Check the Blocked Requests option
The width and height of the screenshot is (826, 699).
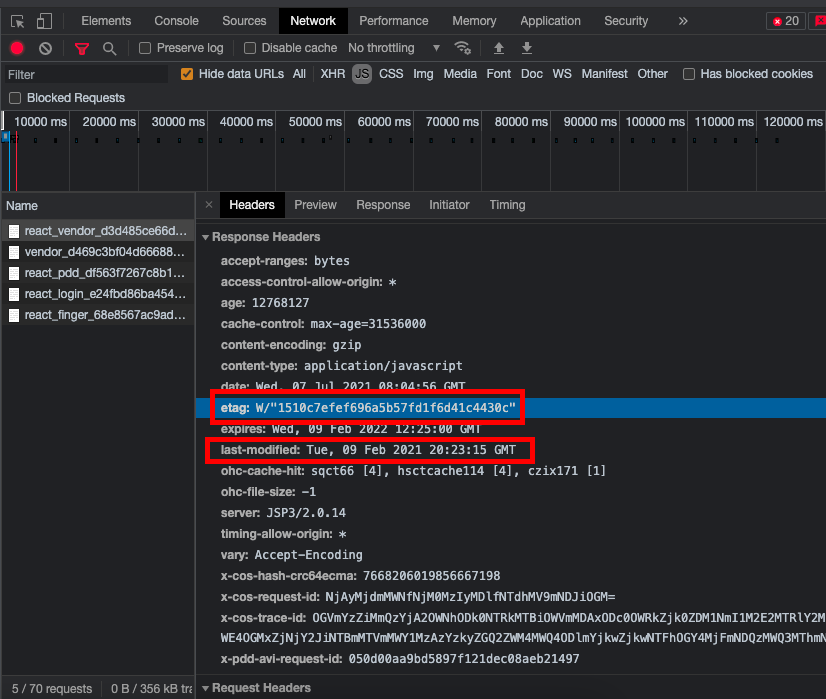point(15,98)
